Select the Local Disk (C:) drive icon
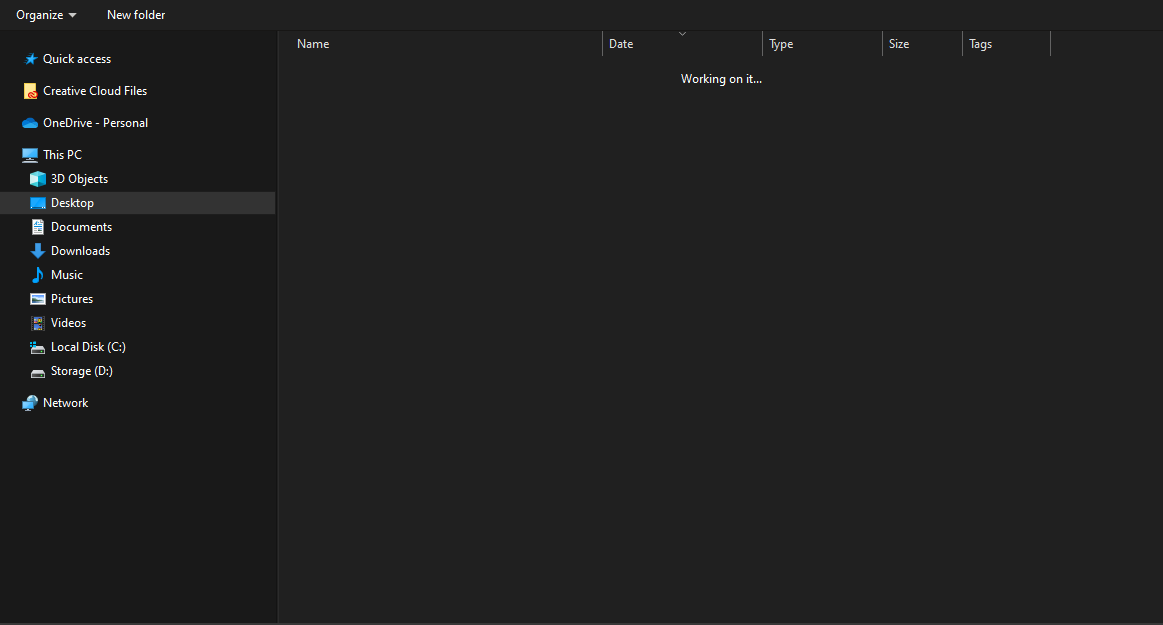The height and width of the screenshot is (625, 1163). coord(38,346)
